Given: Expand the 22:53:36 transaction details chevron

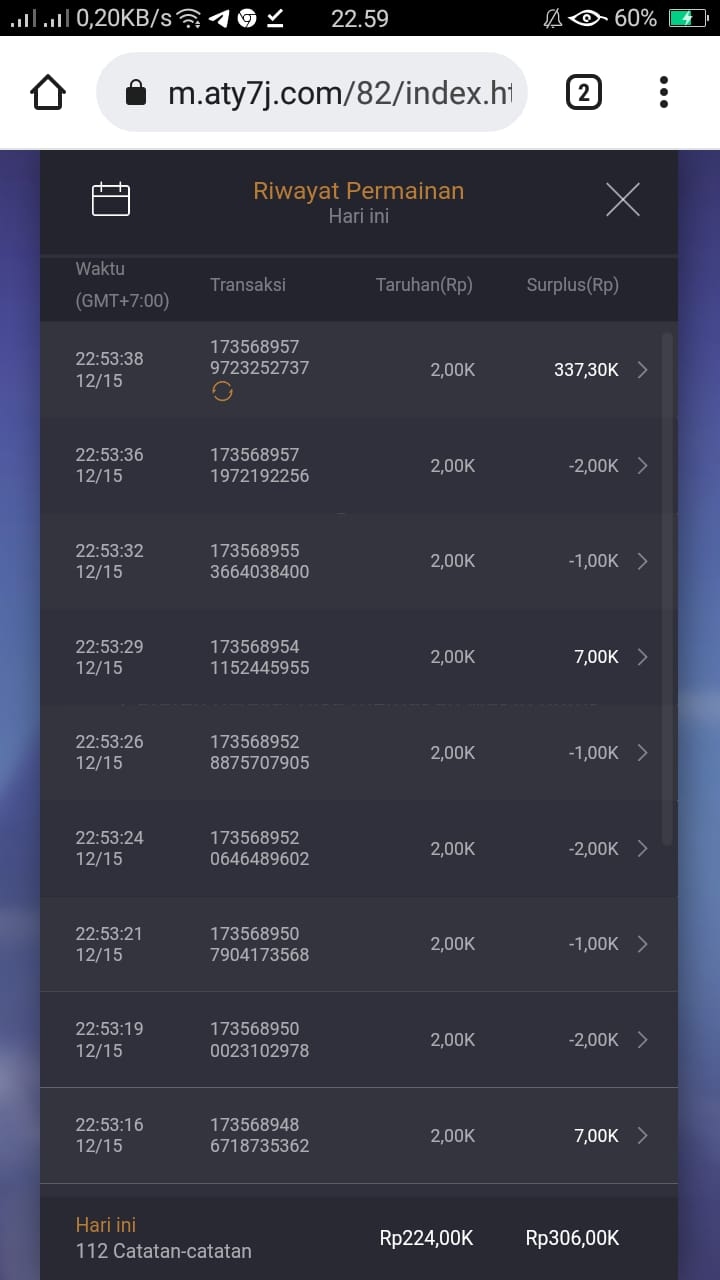Looking at the screenshot, I should pos(643,466).
